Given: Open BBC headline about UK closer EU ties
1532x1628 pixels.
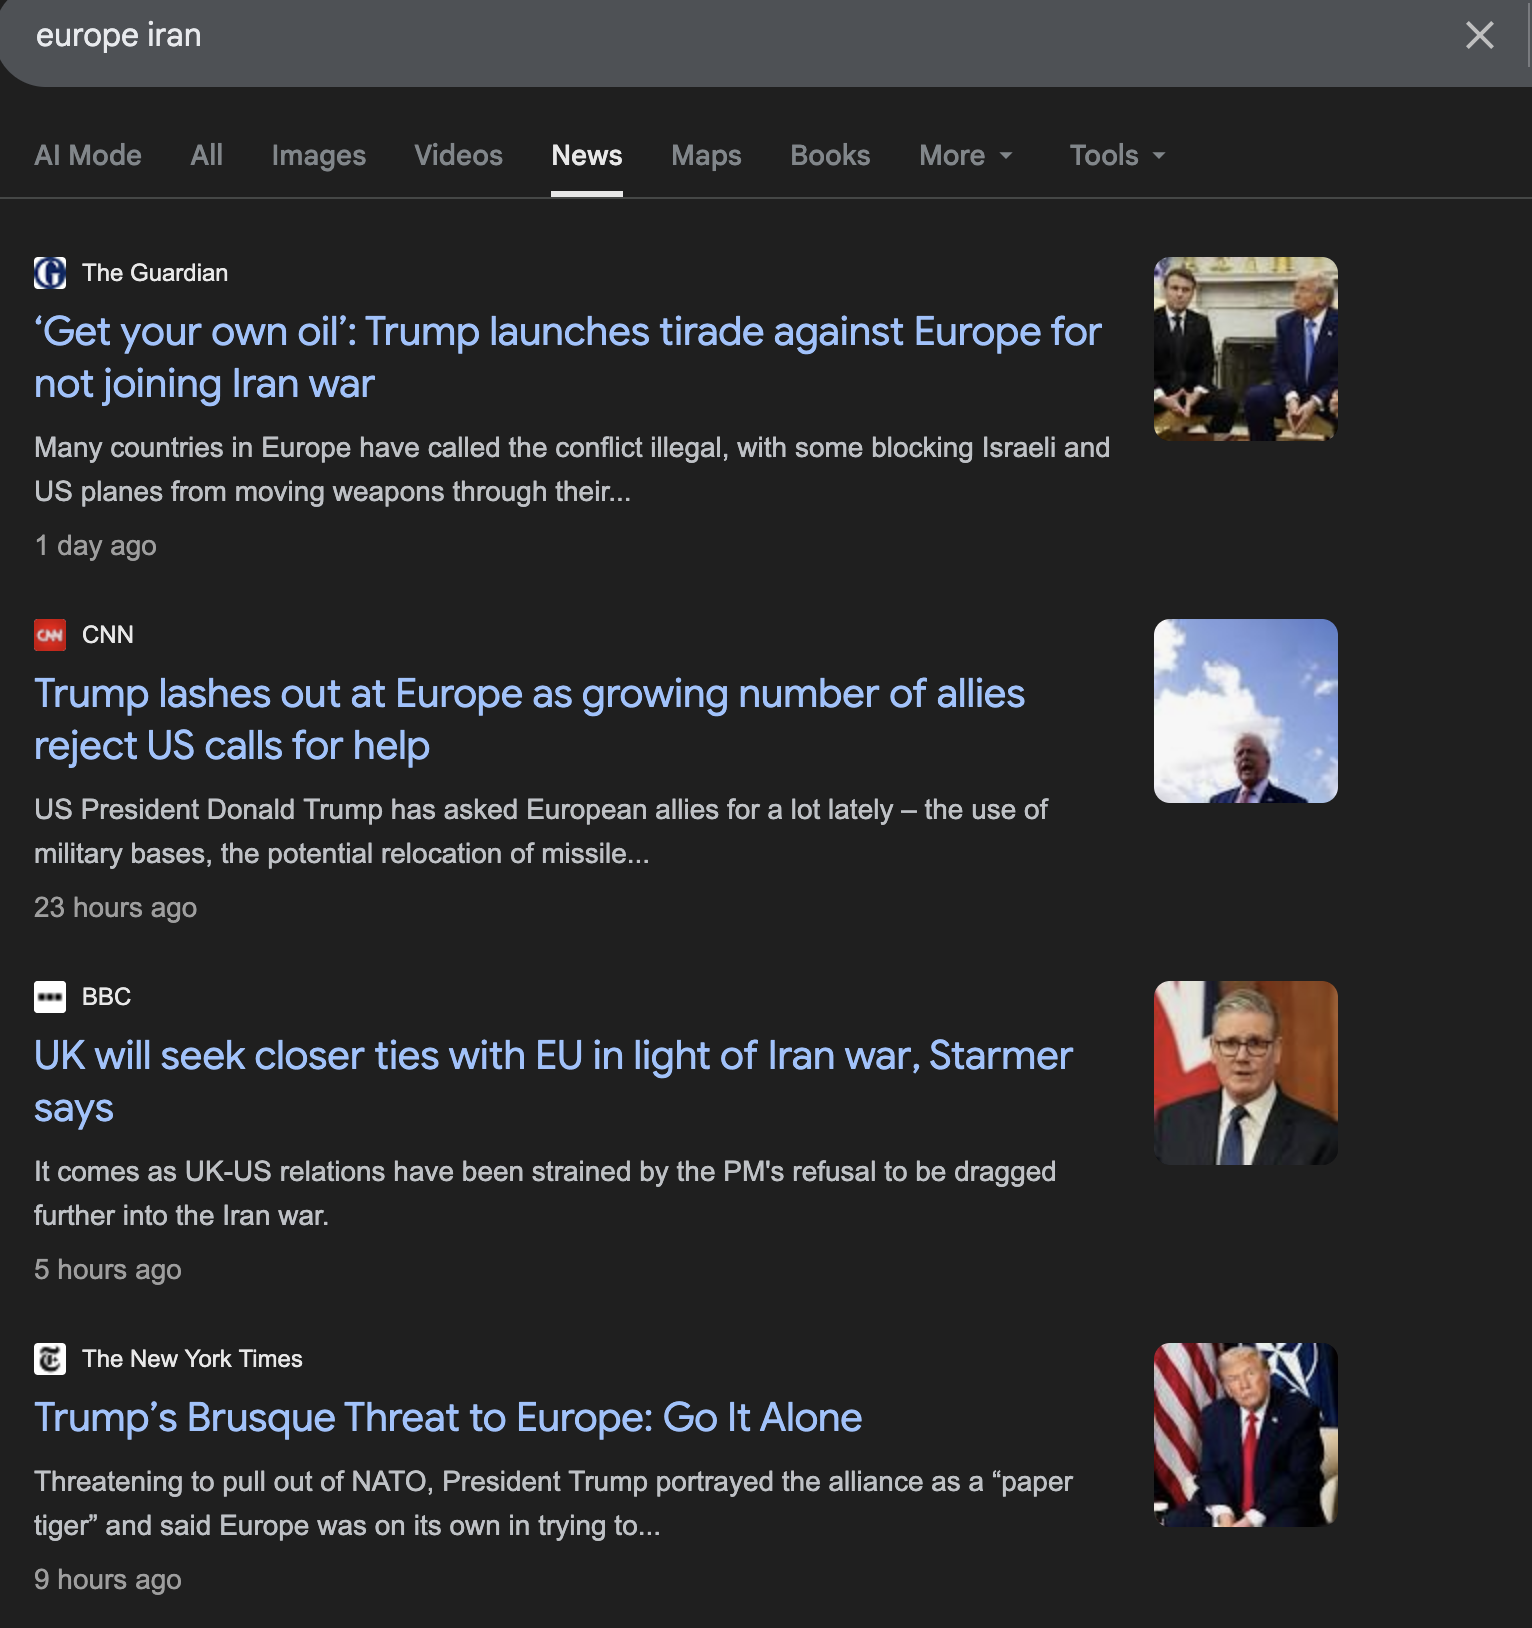Looking at the screenshot, I should pos(553,1082).
